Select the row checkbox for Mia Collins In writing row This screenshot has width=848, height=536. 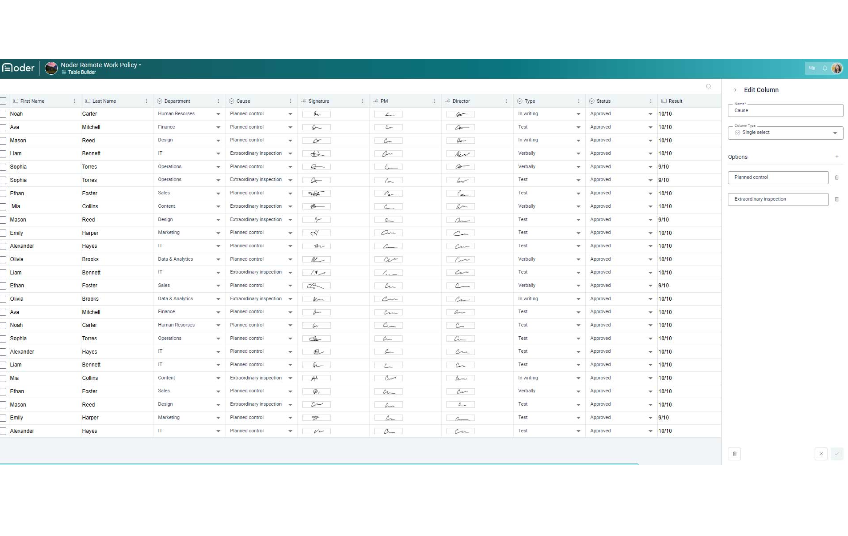click(x=3, y=378)
